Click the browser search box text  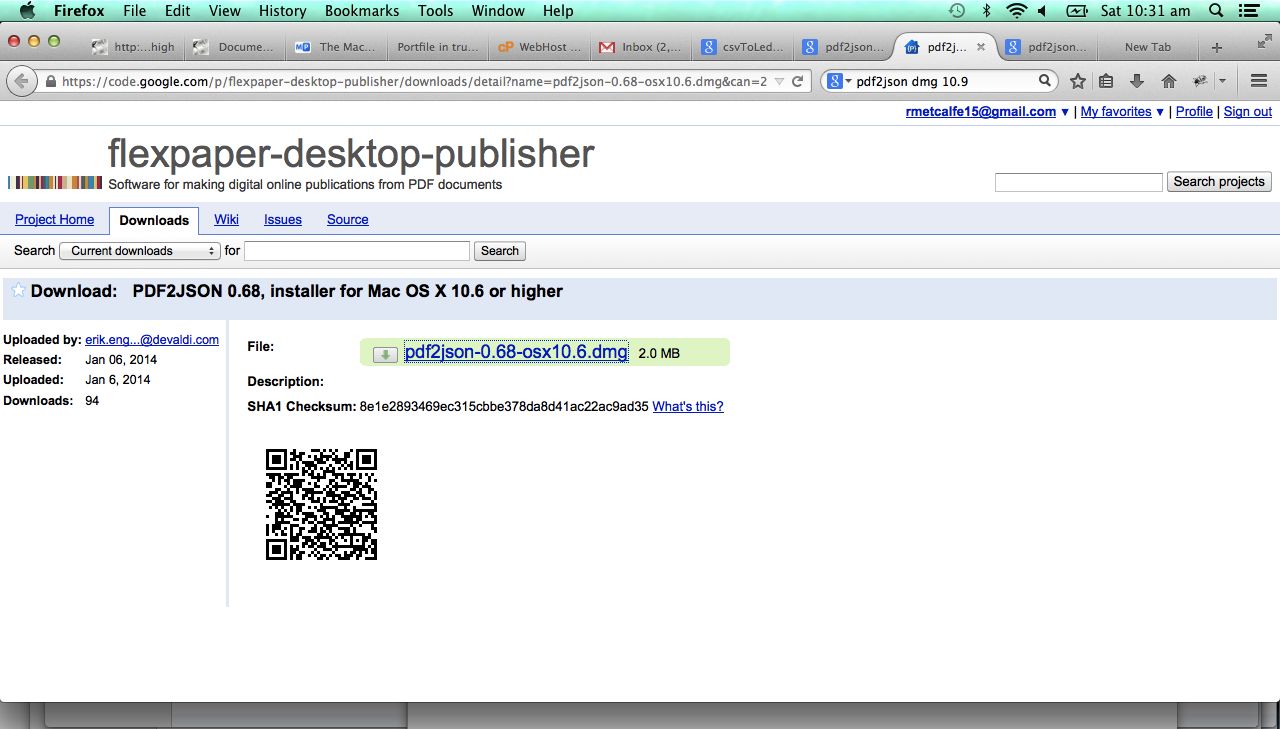(912, 82)
